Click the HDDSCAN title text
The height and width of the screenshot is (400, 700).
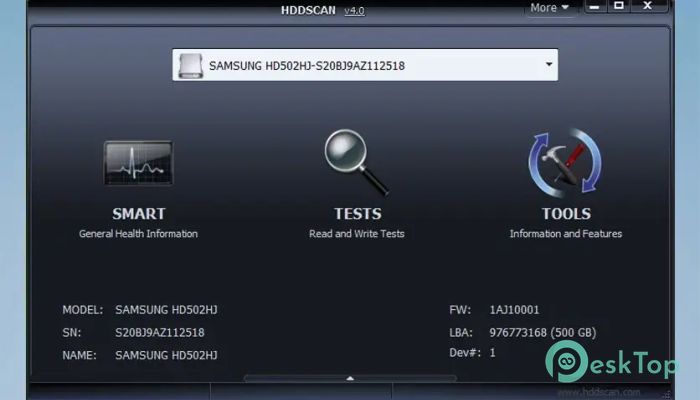pos(308,10)
